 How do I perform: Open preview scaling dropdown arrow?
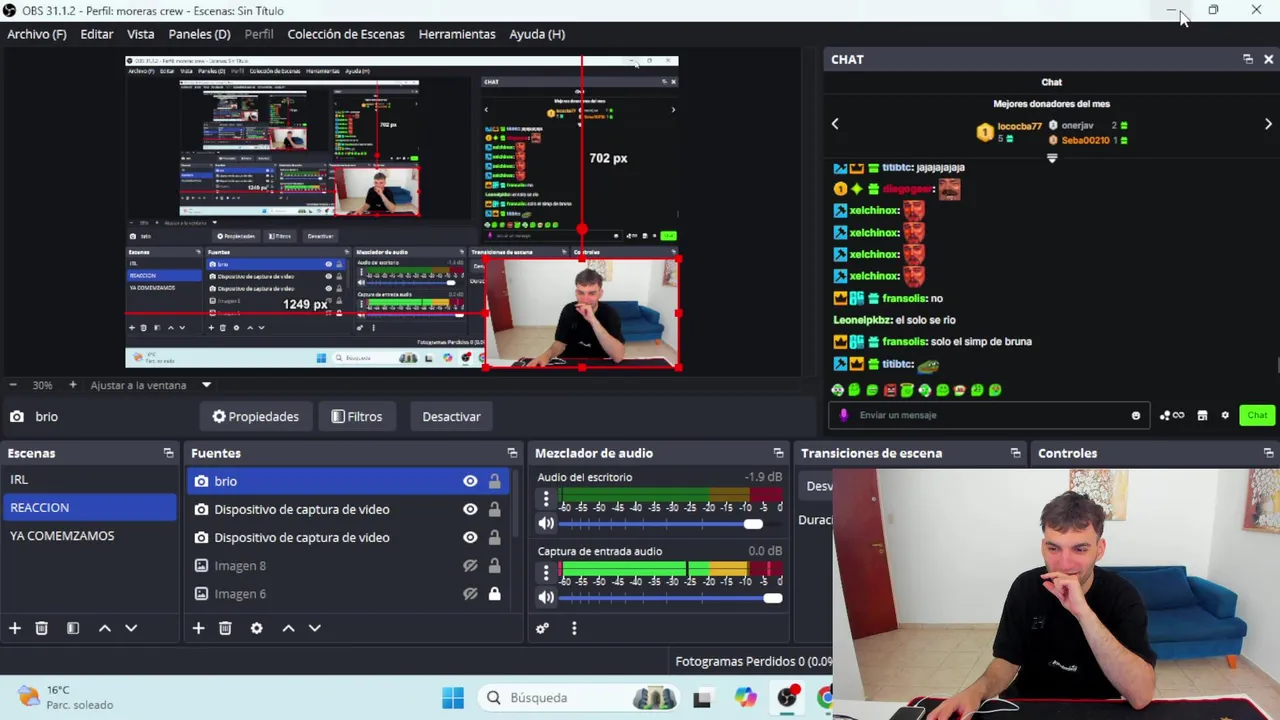coord(207,385)
